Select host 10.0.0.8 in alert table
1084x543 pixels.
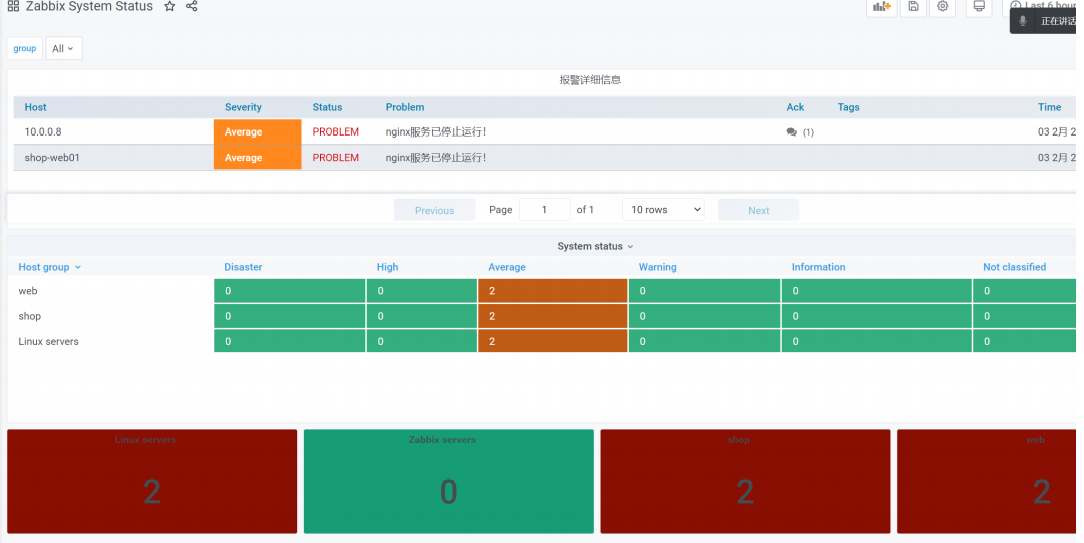43,132
